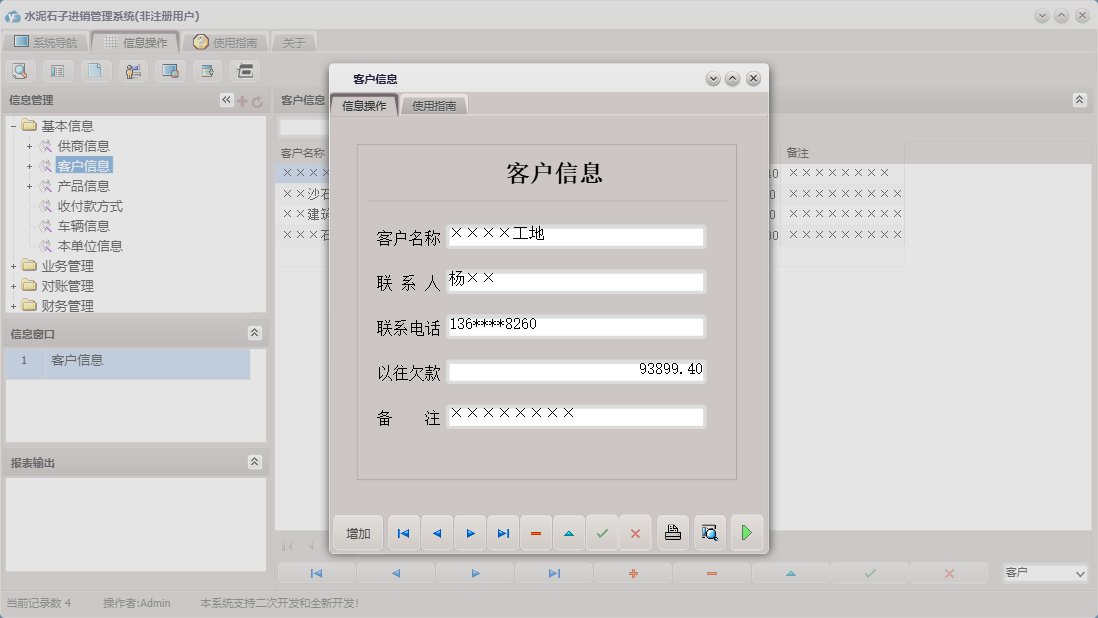Delete the record using red minus icon

coord(536,533)
